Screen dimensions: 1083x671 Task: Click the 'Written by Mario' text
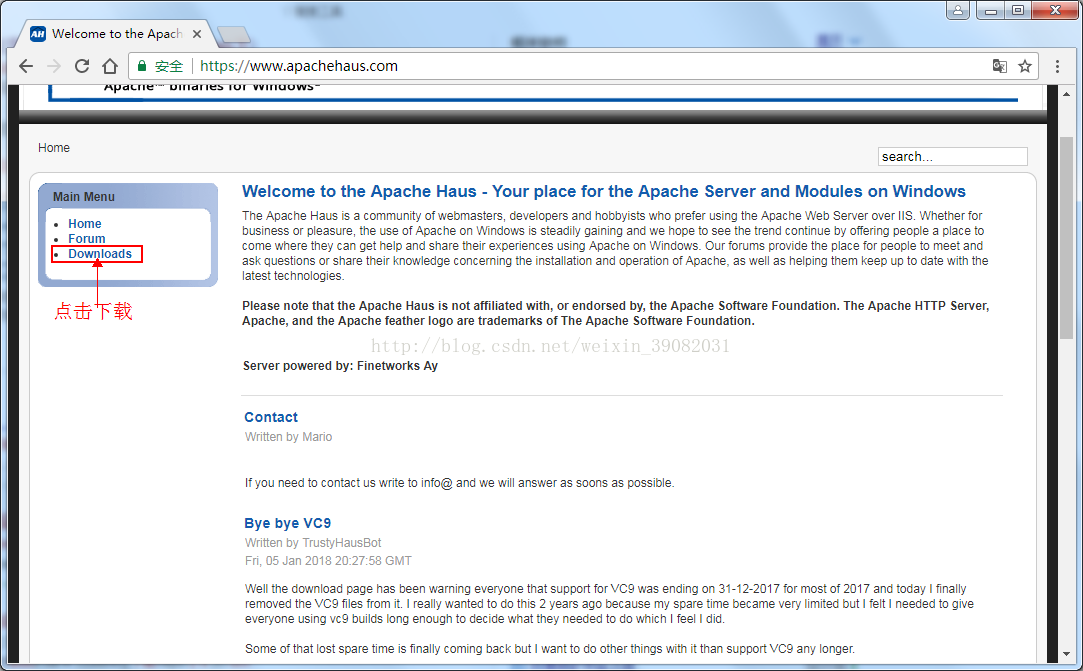tap(288, 437)
